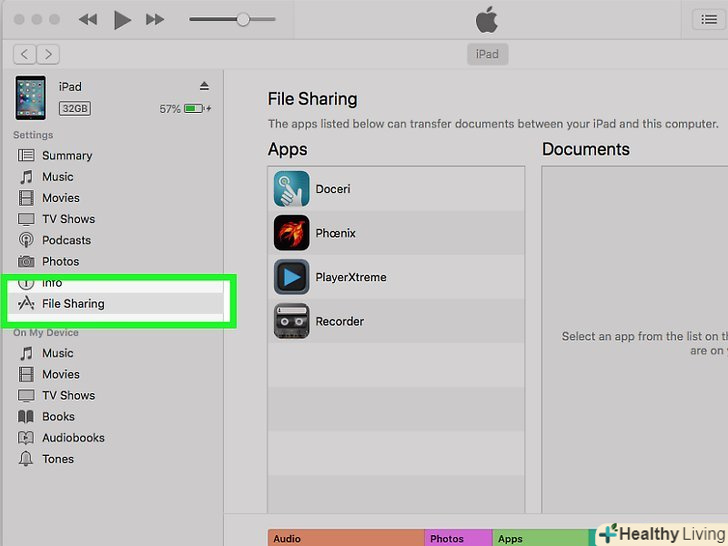Go forward with the right chevron

[48, 54]
